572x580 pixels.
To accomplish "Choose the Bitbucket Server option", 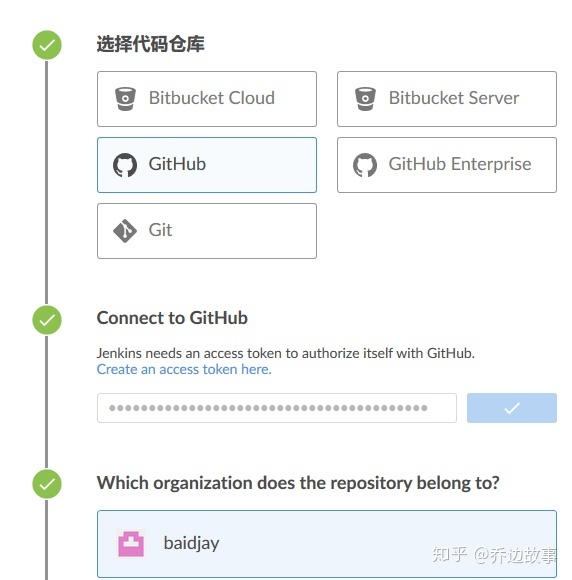I will [447, 99].
